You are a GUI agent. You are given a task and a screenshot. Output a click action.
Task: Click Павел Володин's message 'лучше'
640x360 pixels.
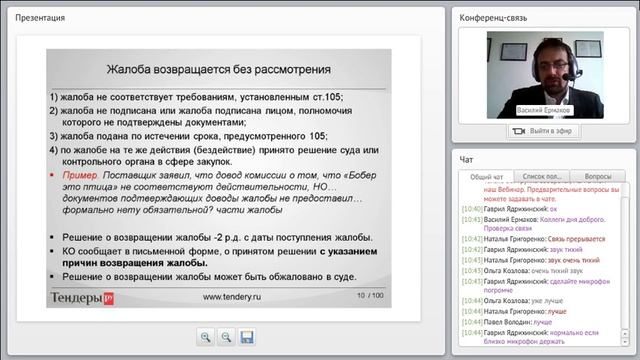pos(542,322)
